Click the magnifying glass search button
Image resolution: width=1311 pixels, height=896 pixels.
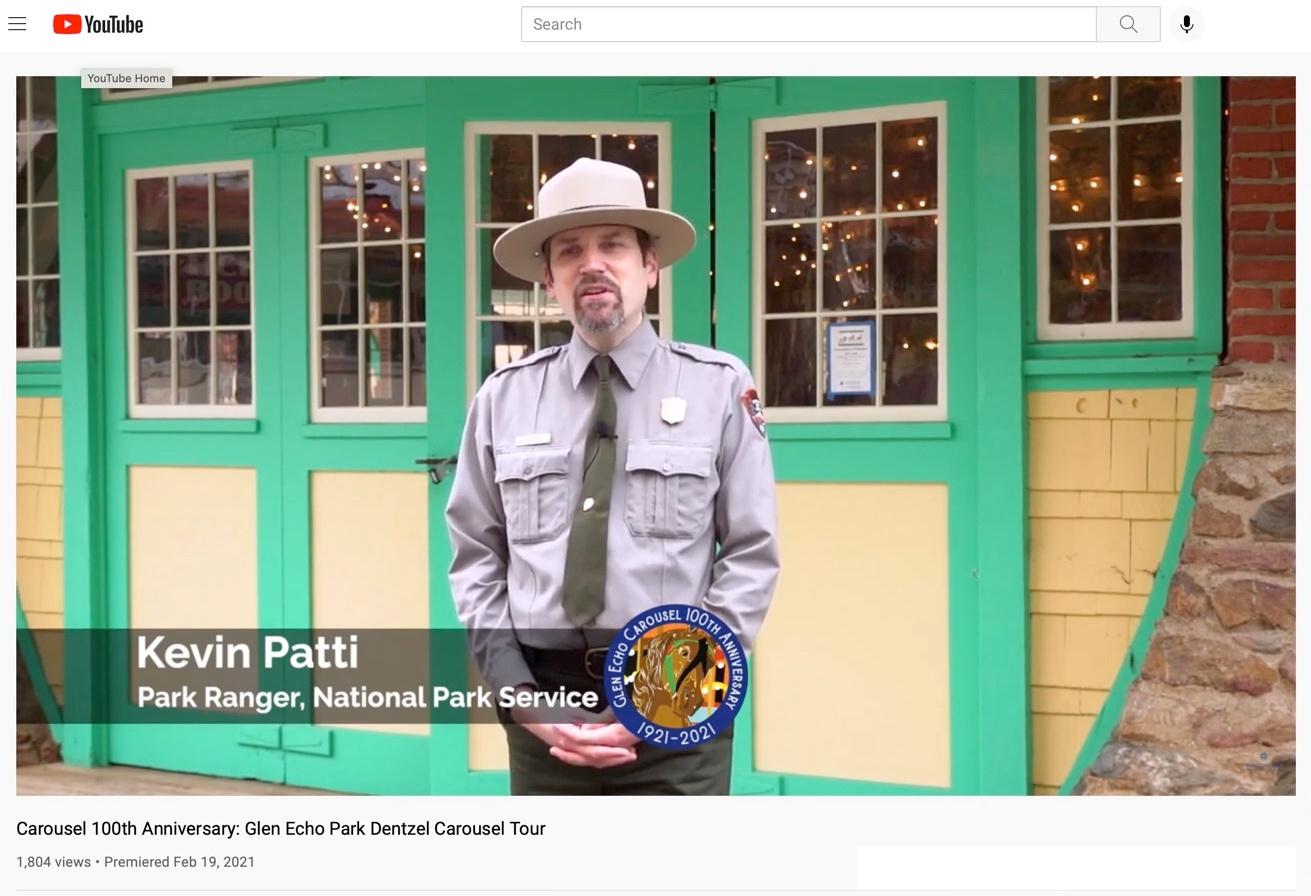1128,24
